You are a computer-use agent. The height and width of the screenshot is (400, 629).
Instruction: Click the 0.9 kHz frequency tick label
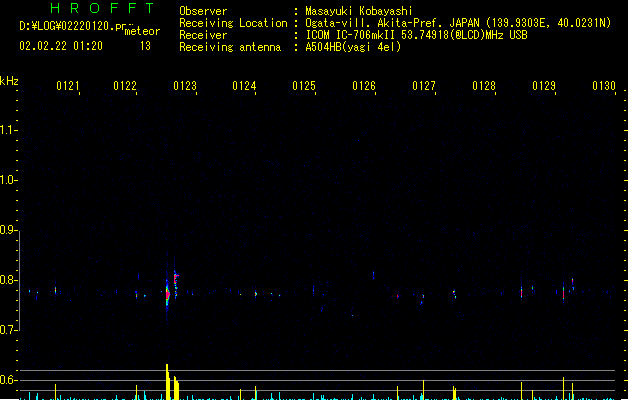coord(8,230)
